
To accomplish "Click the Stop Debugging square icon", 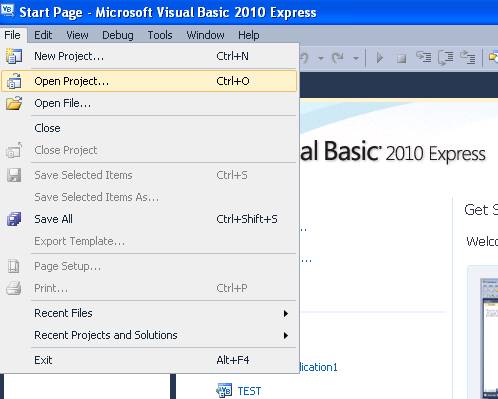I will coord(401,59).
